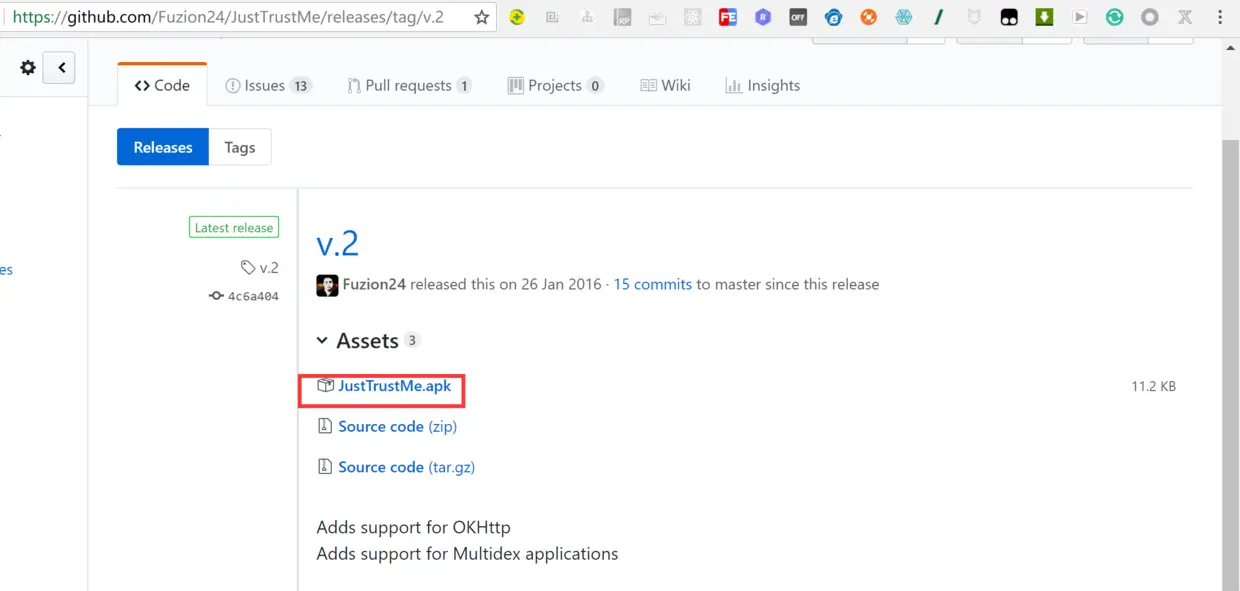Image resolution: width=1240 pixels, height=591 pixels.
Task: Open the Wiki tab
Action: 665,85
